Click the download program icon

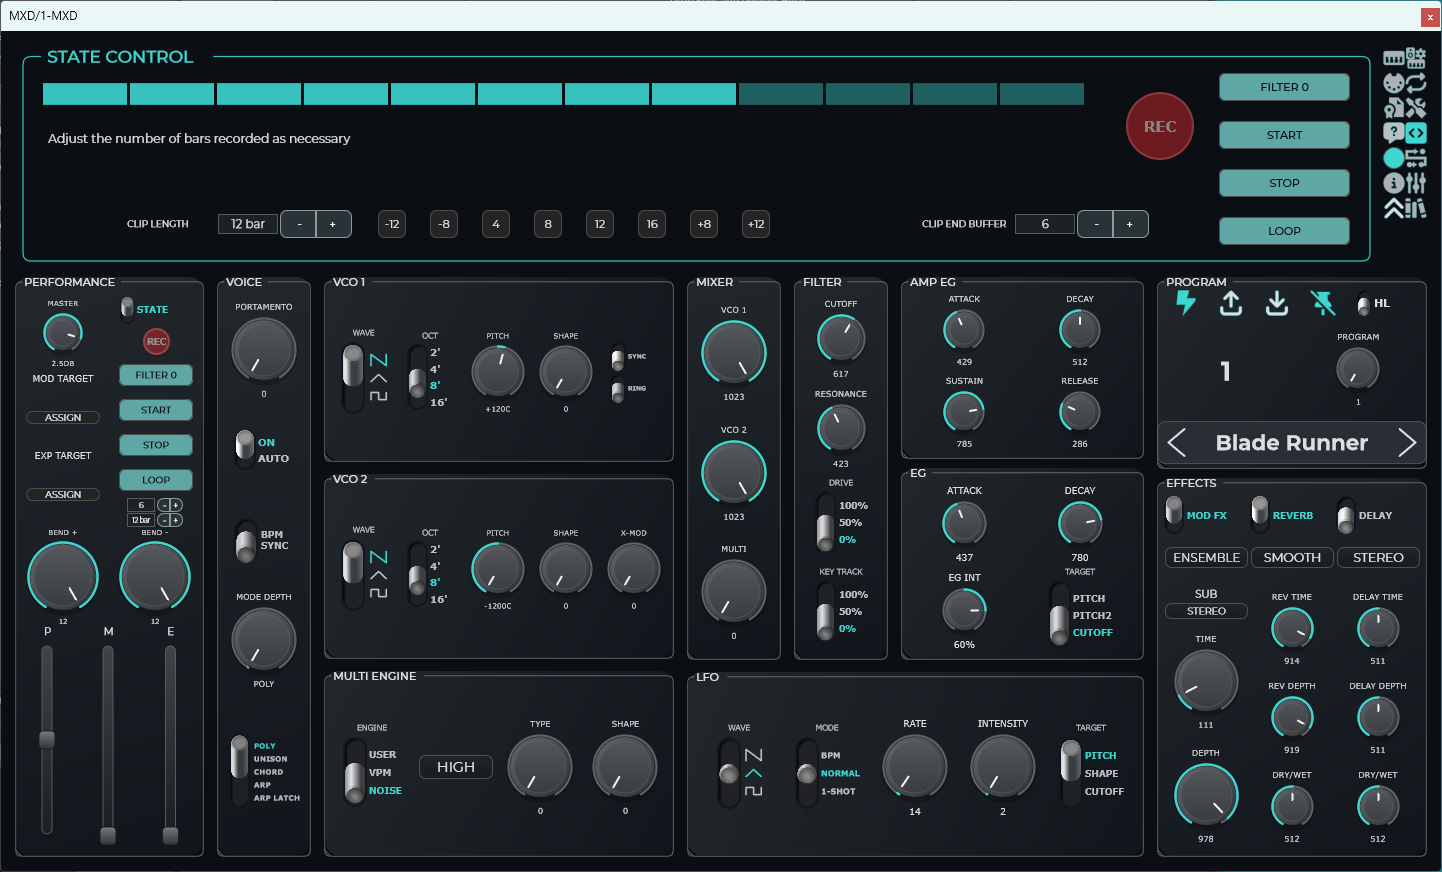1277,303
